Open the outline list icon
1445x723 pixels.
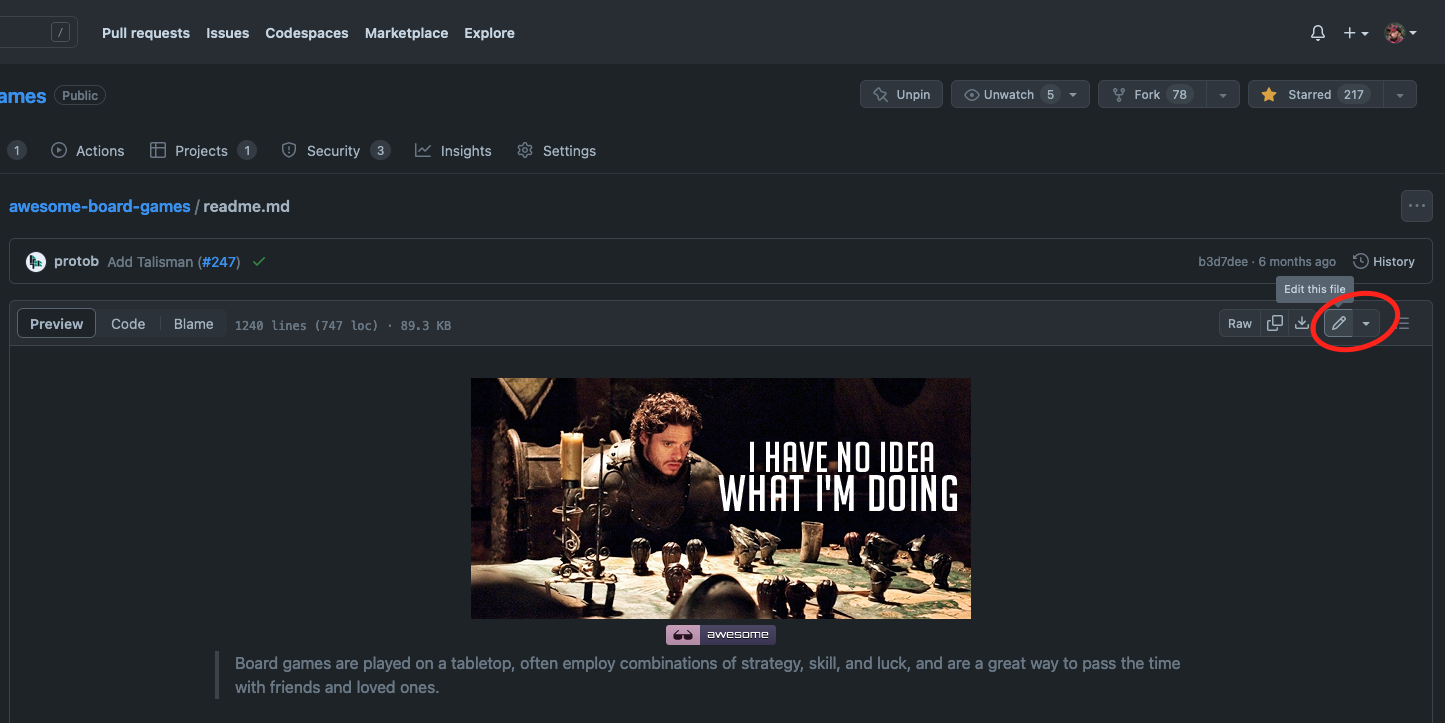pos(1404,323)
